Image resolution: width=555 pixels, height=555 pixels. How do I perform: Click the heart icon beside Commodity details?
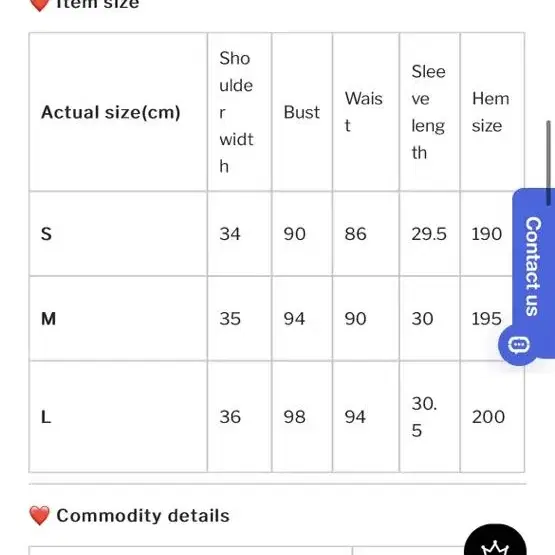[x=39, y=515]
